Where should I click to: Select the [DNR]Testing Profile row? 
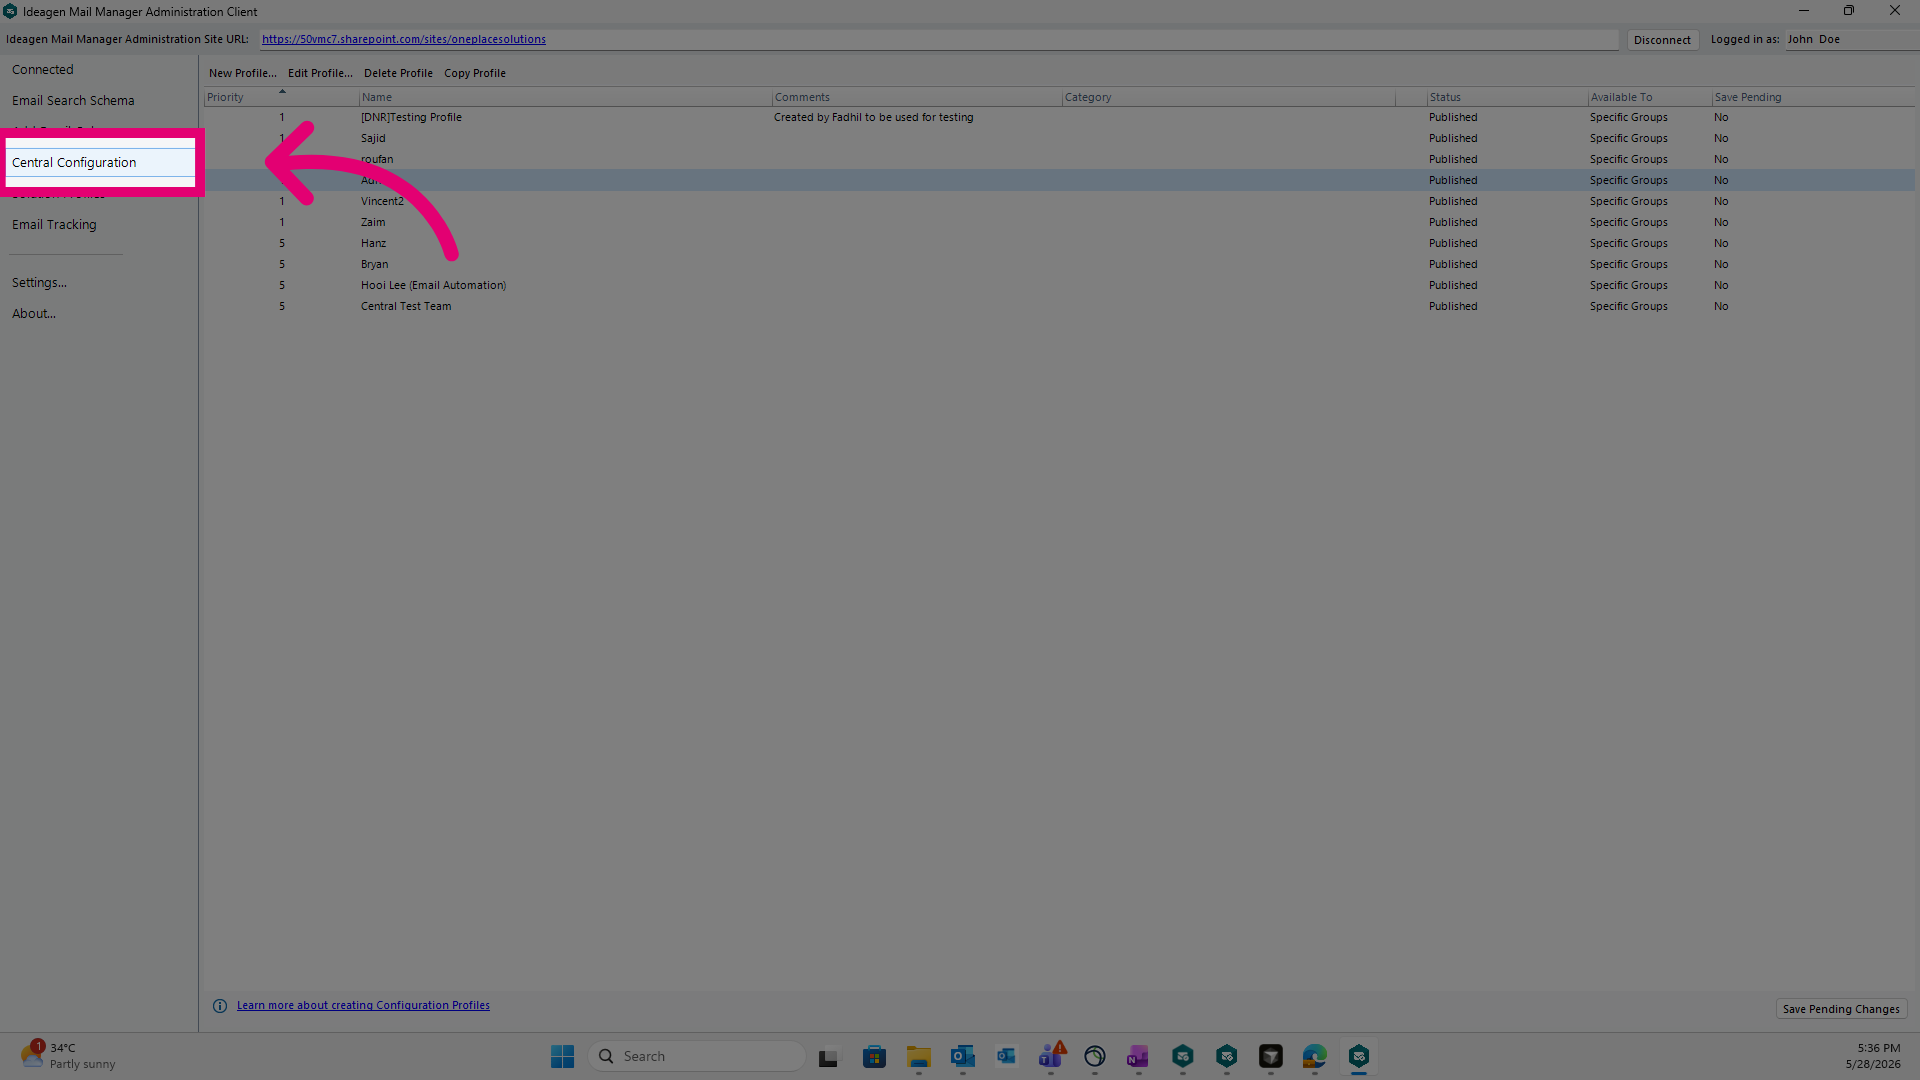1060,117
